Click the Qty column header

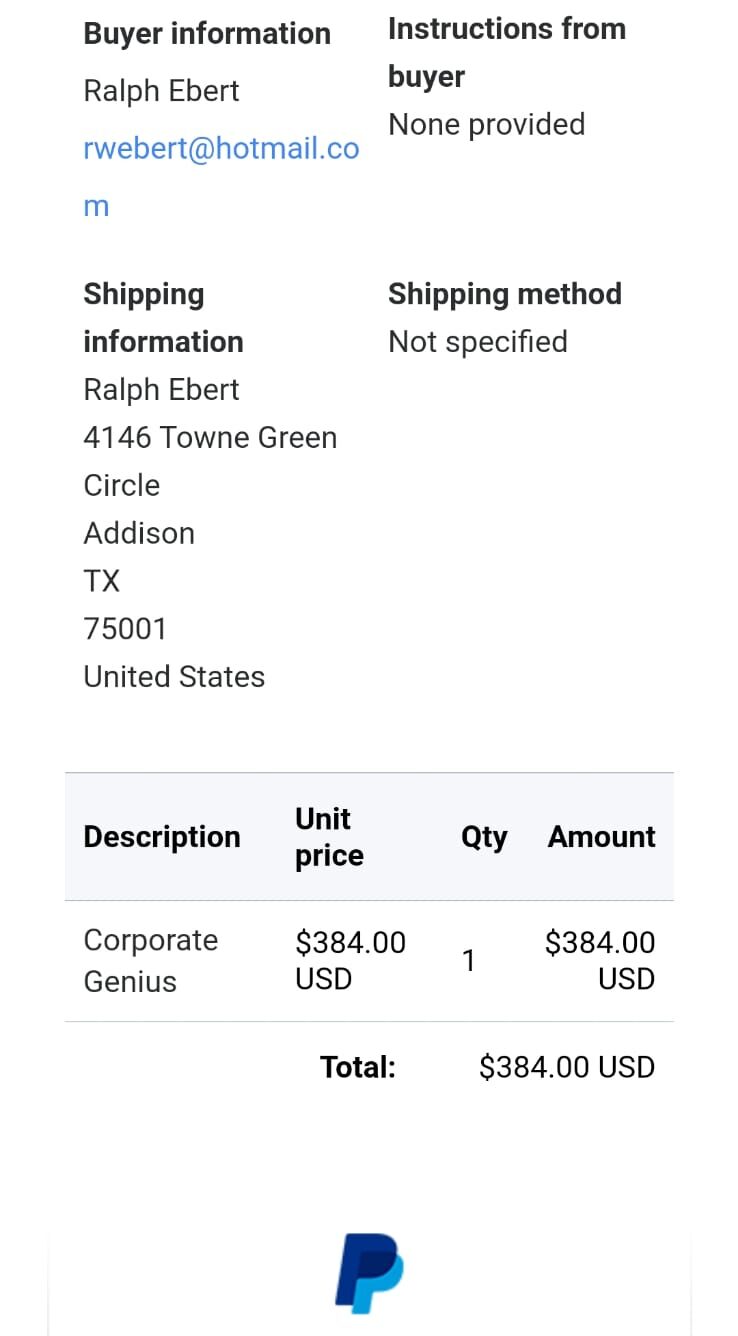pos(484,837)
